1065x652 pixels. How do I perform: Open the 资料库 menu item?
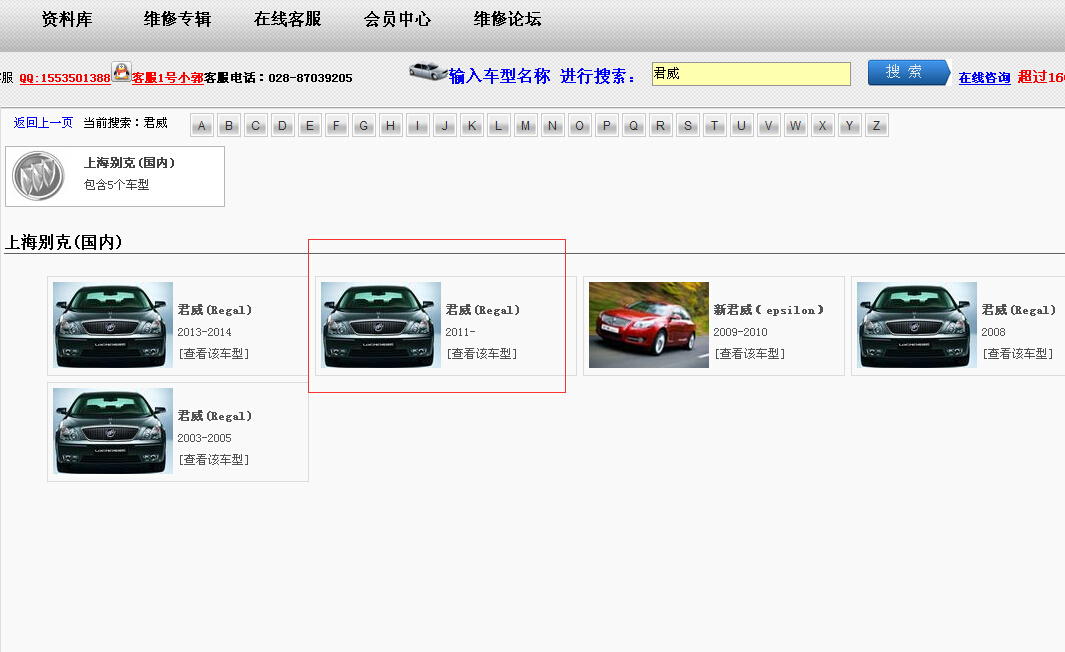click(x=67, y=19)
